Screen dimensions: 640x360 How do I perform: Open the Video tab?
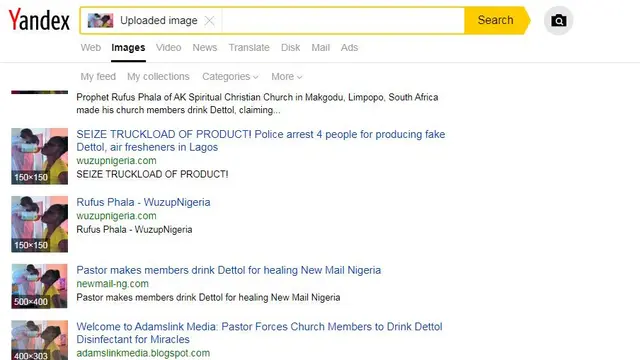tap(169, 48)
